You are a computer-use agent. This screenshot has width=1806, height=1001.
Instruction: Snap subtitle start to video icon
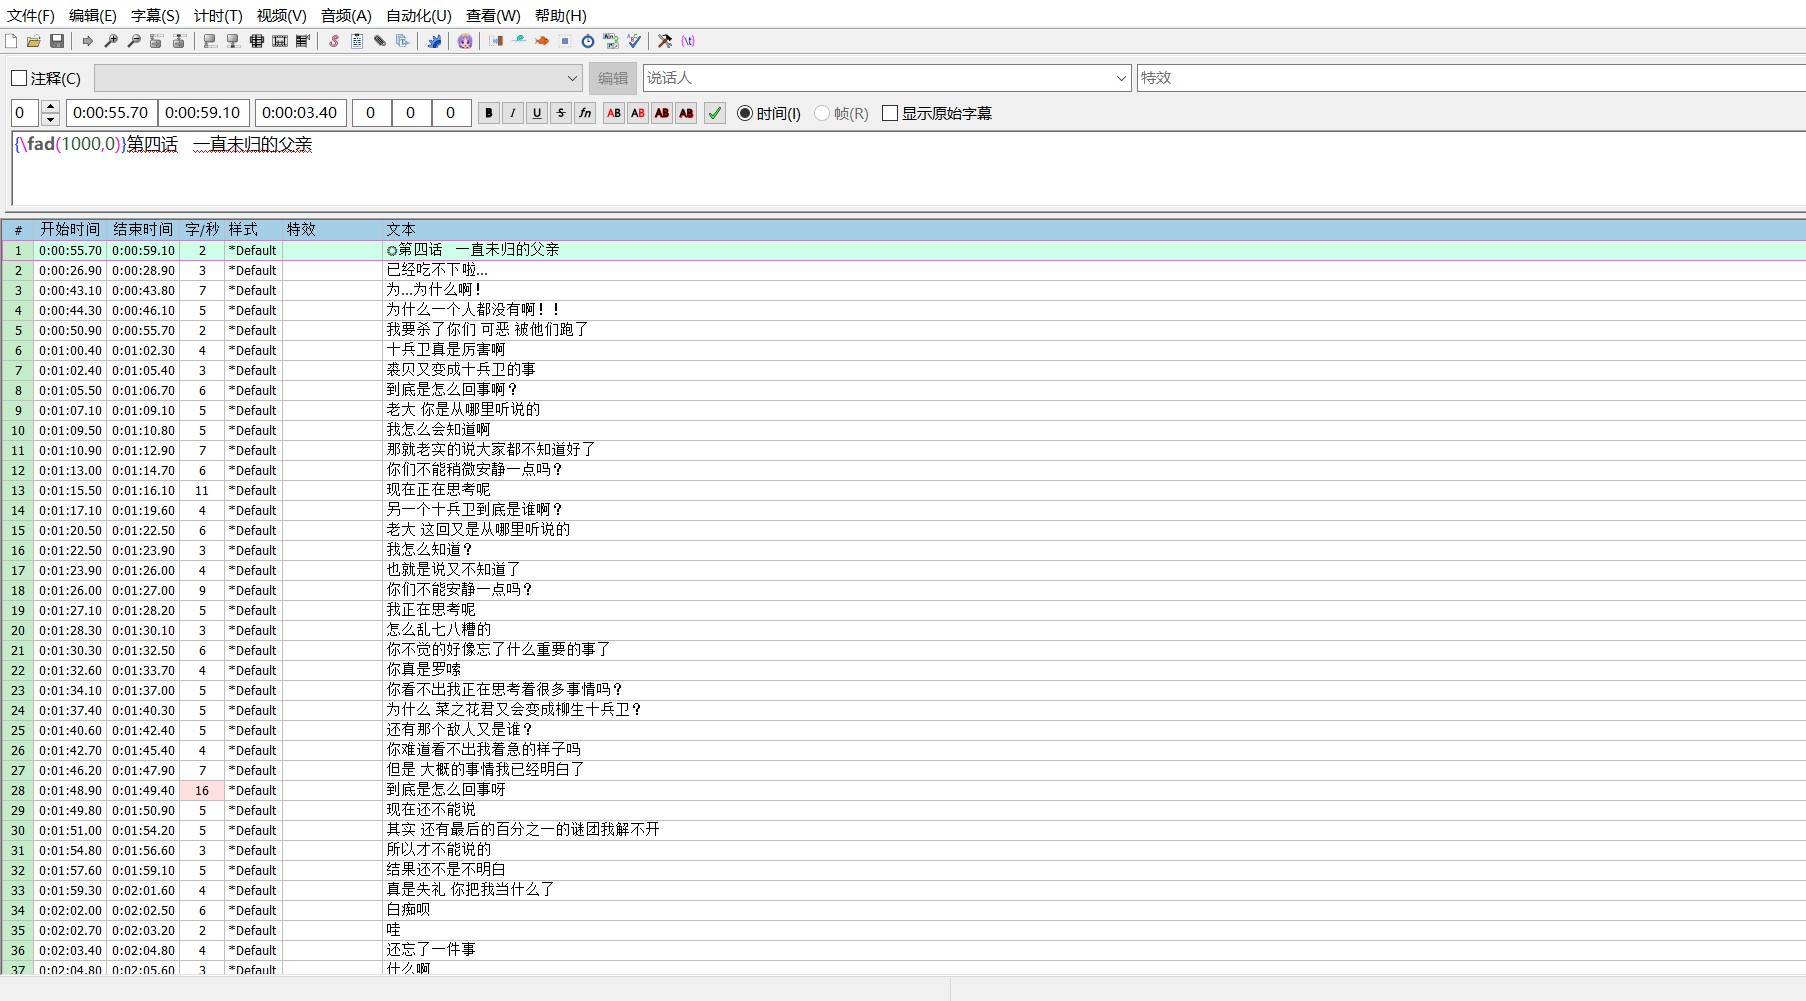click(x=210, y=41)
